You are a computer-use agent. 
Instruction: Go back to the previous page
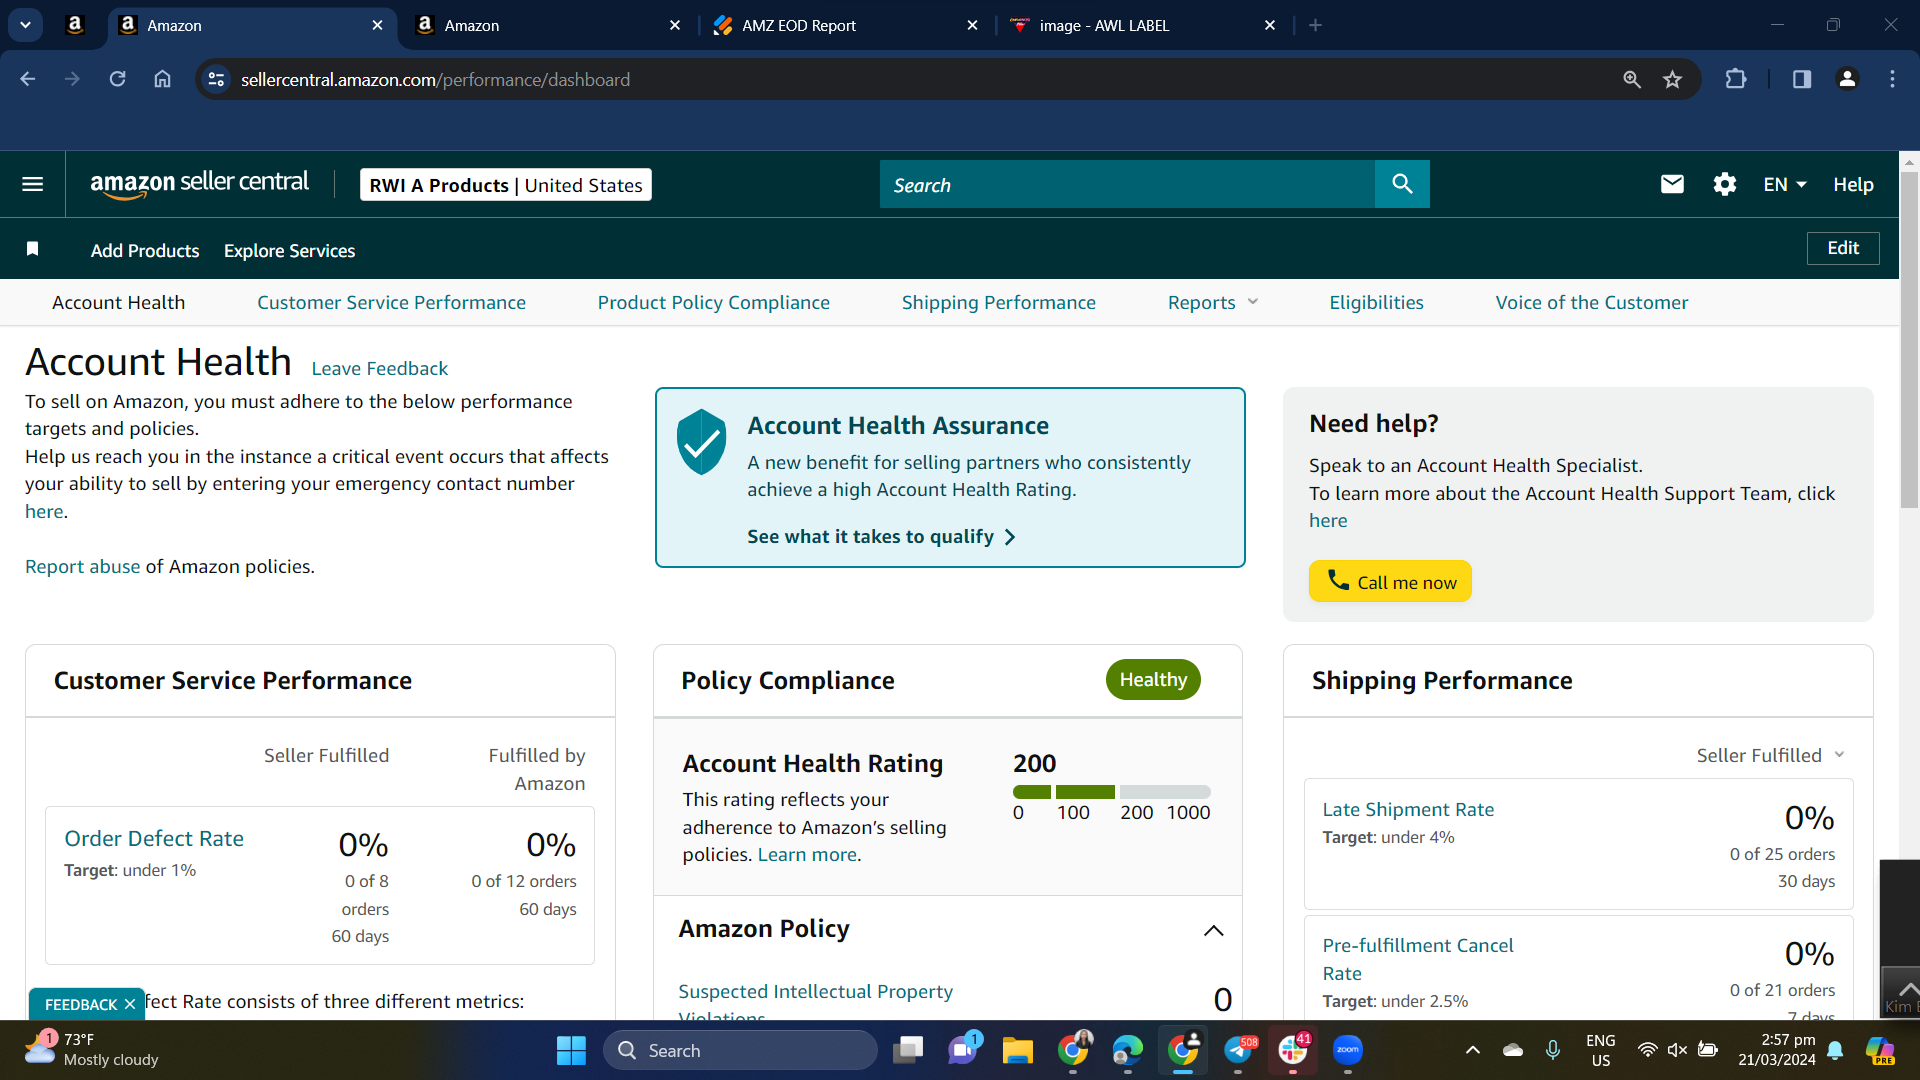pyautogui.click(x=28, y=79)
